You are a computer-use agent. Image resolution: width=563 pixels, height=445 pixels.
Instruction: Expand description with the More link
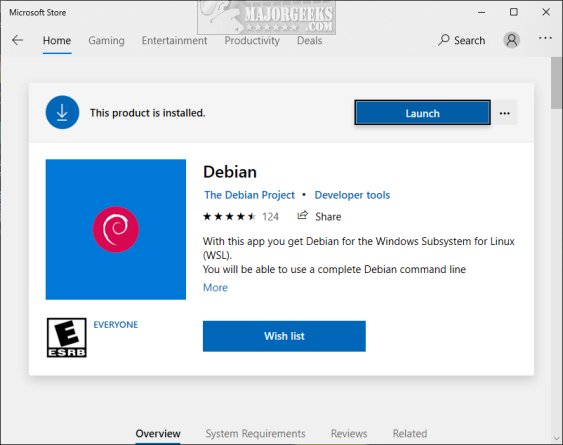(x=215, y=288)
